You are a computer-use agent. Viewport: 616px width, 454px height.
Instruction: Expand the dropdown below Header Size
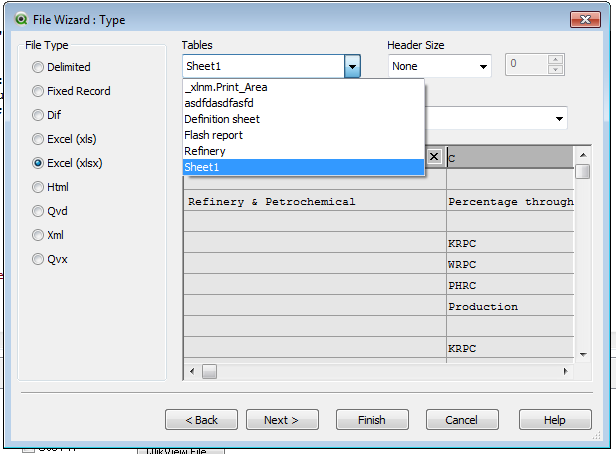[x=558, y=119]
